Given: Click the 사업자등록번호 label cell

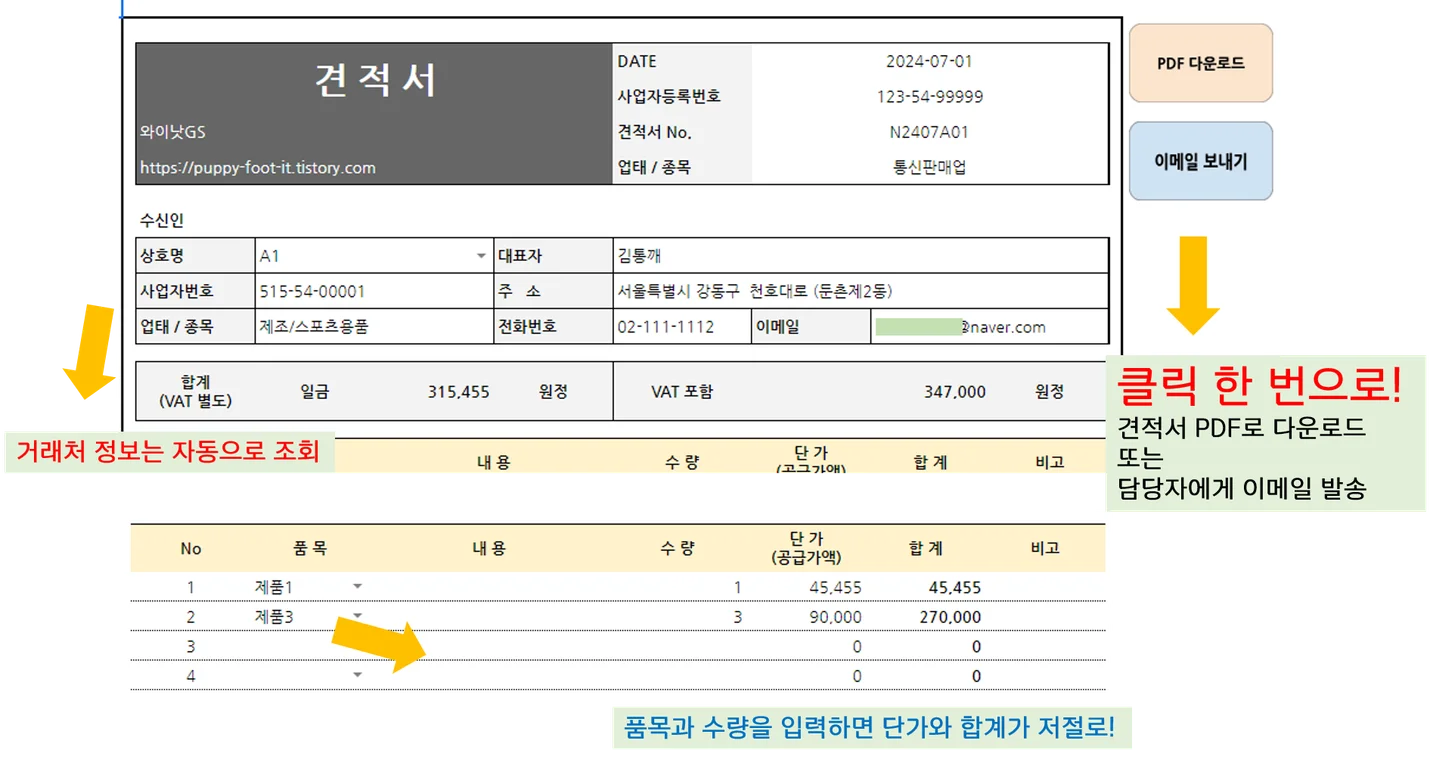Looking at the screenshot, I should (x=682, y=97).
